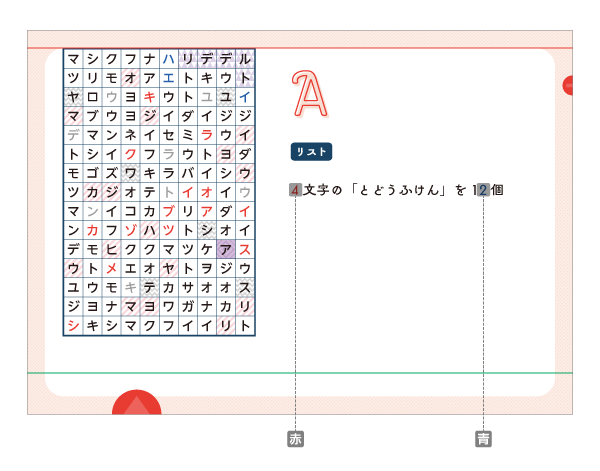Choose the コ cell in the grid

[x=130, y=211]
